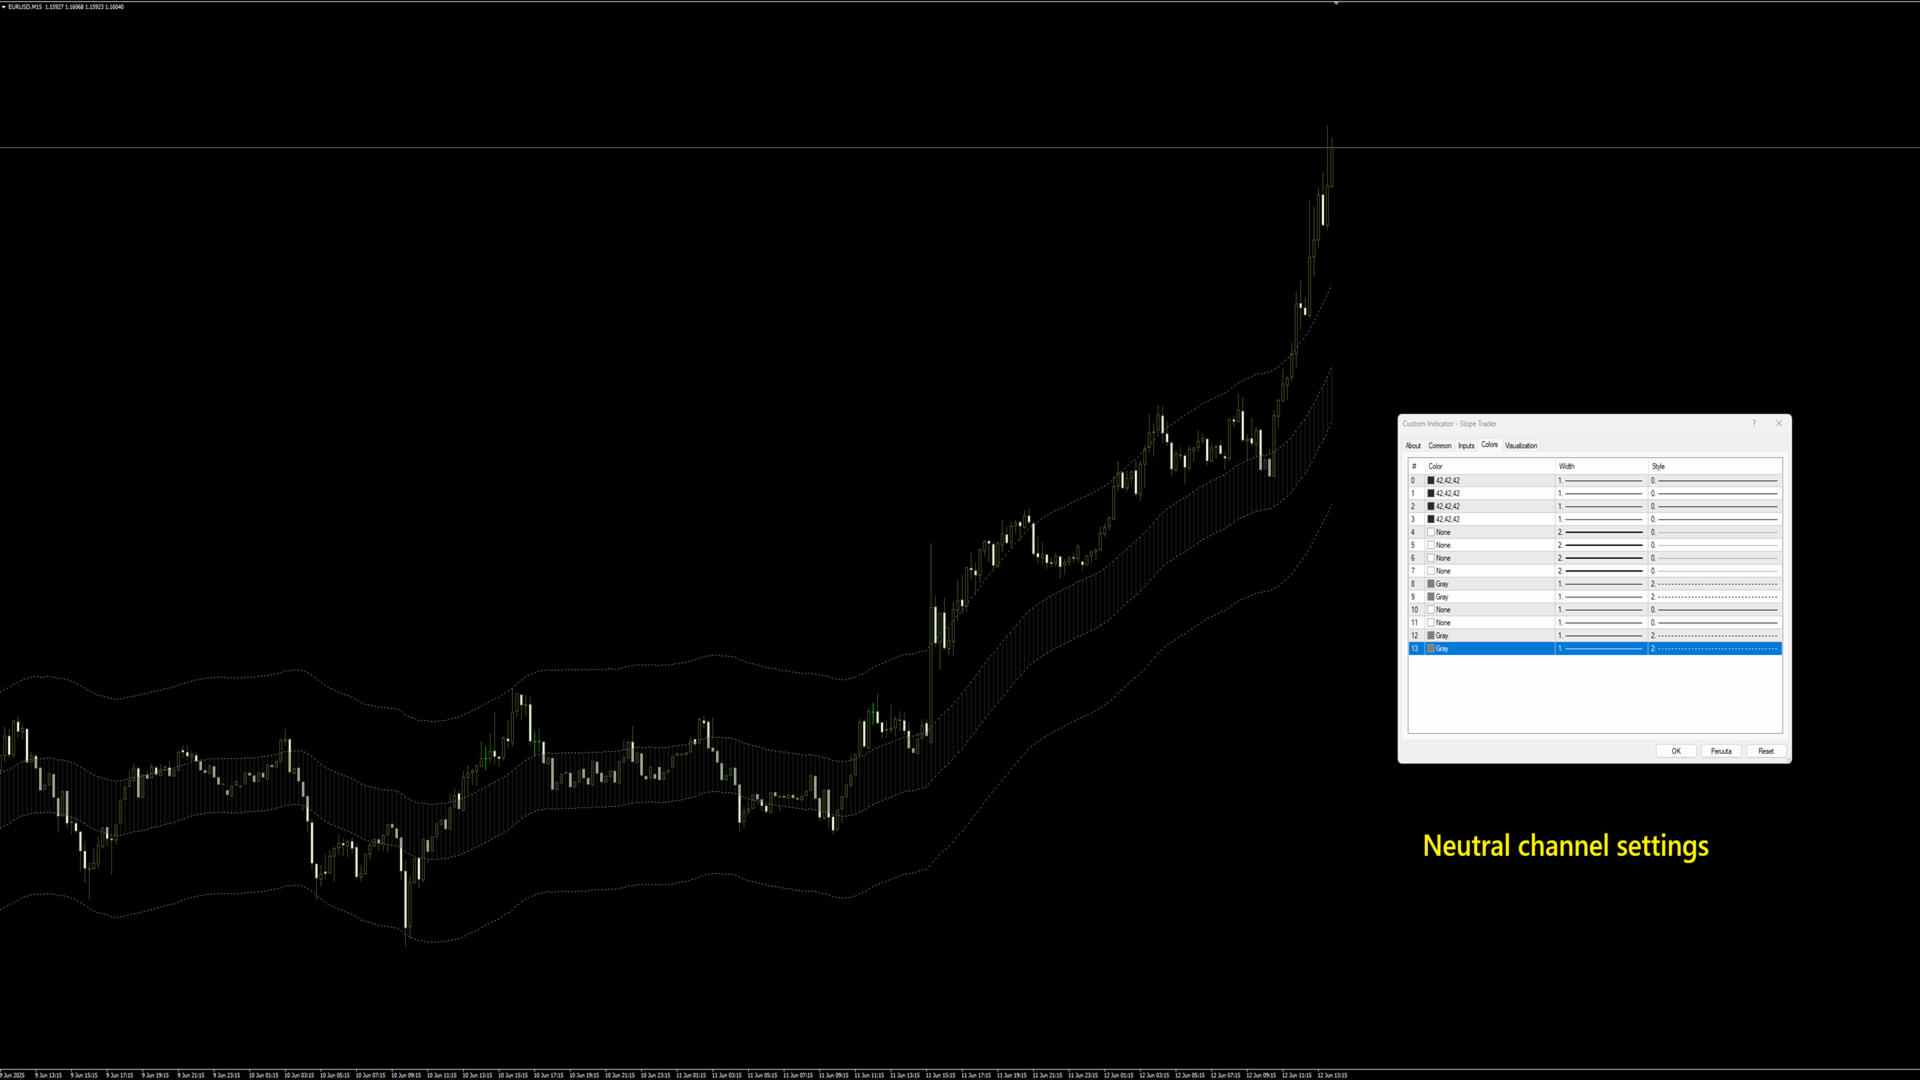Change the Gray swatch in row 8
Viewport: 1920px width, 1080px height.
(x=1431, y=584)
